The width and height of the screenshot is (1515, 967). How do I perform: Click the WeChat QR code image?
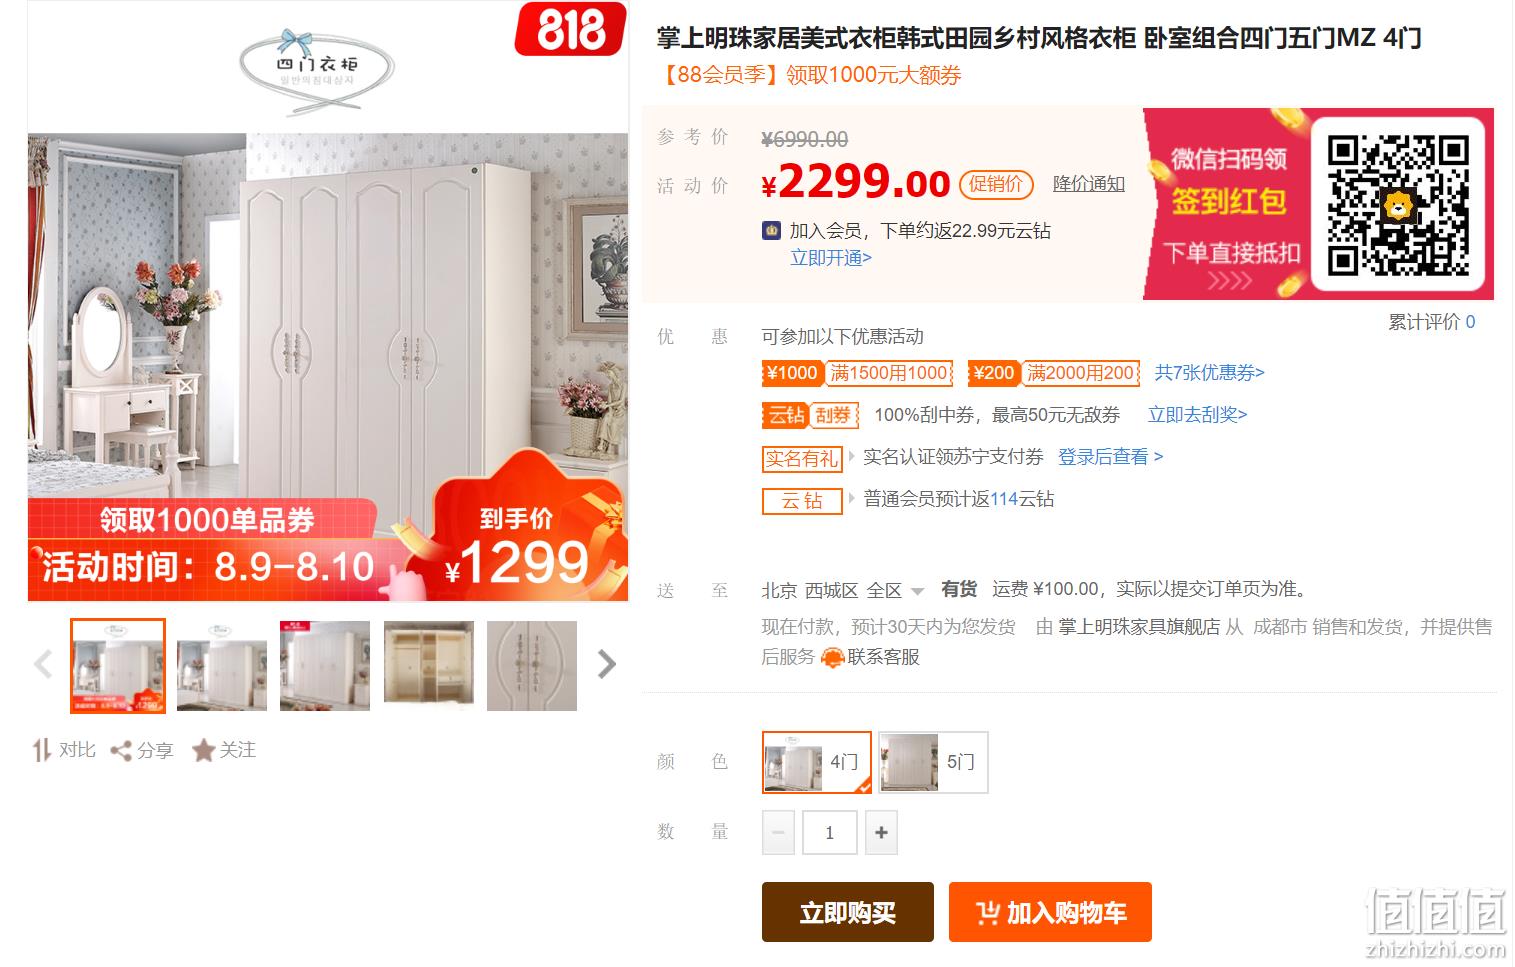tap(1397, 205)
